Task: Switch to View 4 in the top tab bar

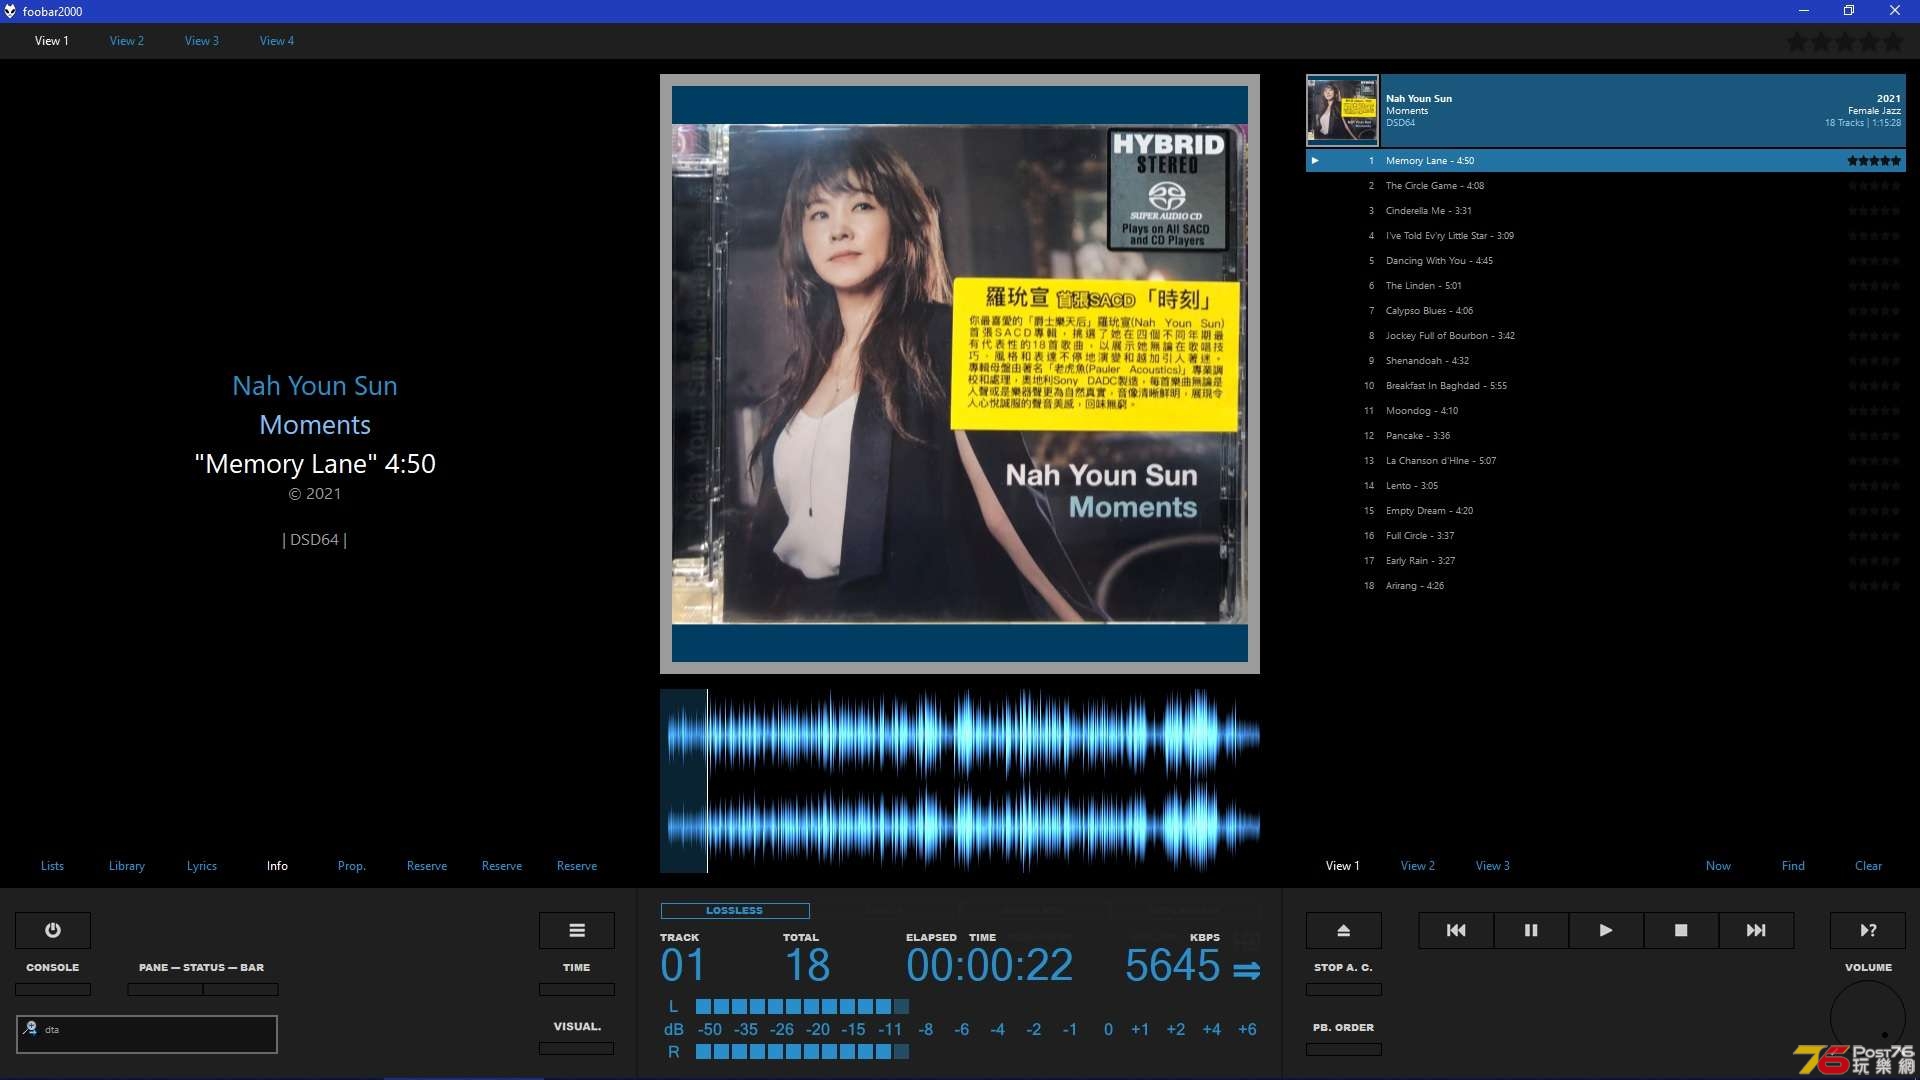Action: (277, 41)
